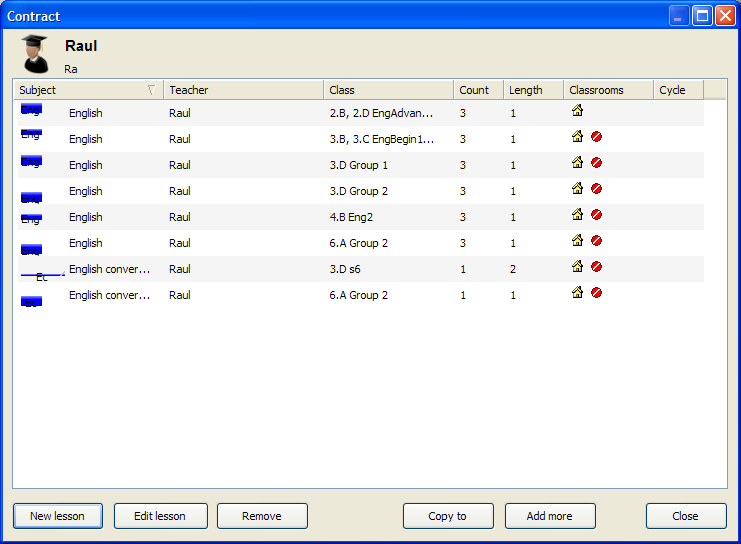This screenshot has height=544, width=741.
Task: Click house classroom icon in 4.B Eng2 row
Action: pos(577,215)
